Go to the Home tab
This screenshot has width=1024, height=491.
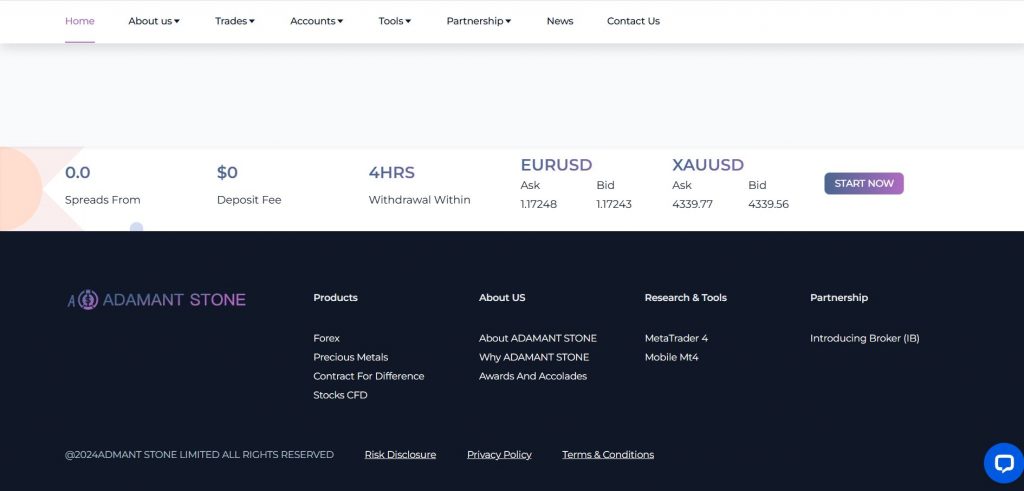pyautogui.click(x=80, y=21)
